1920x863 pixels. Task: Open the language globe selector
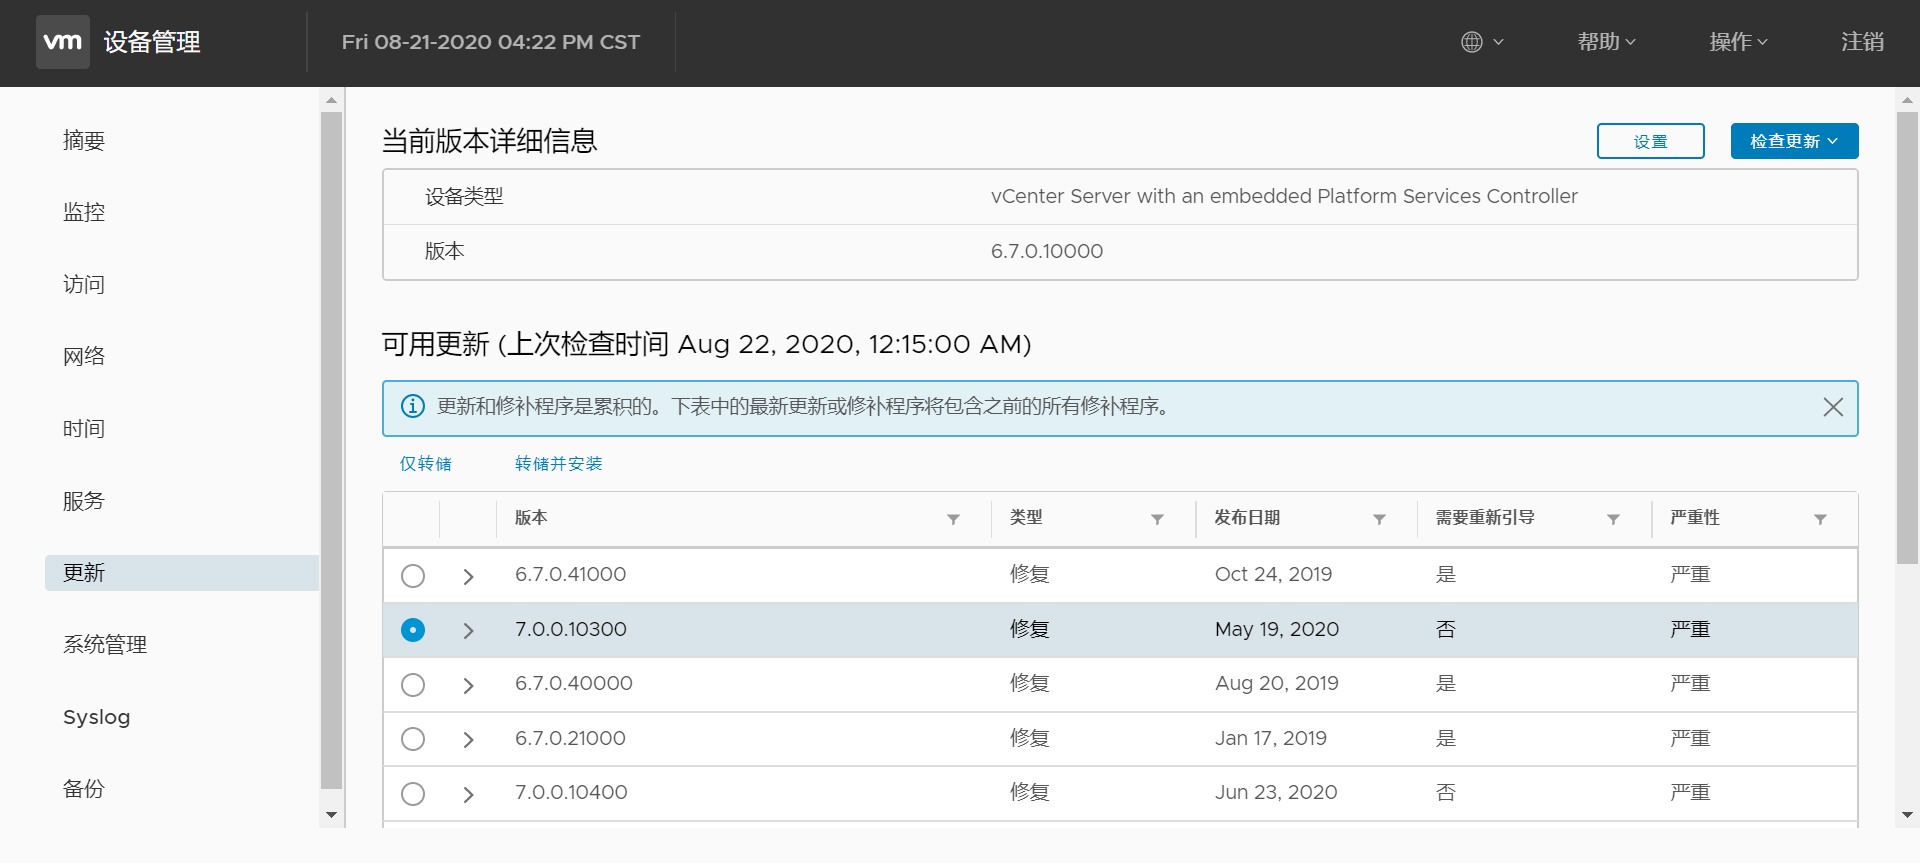tap(1482, 42)
